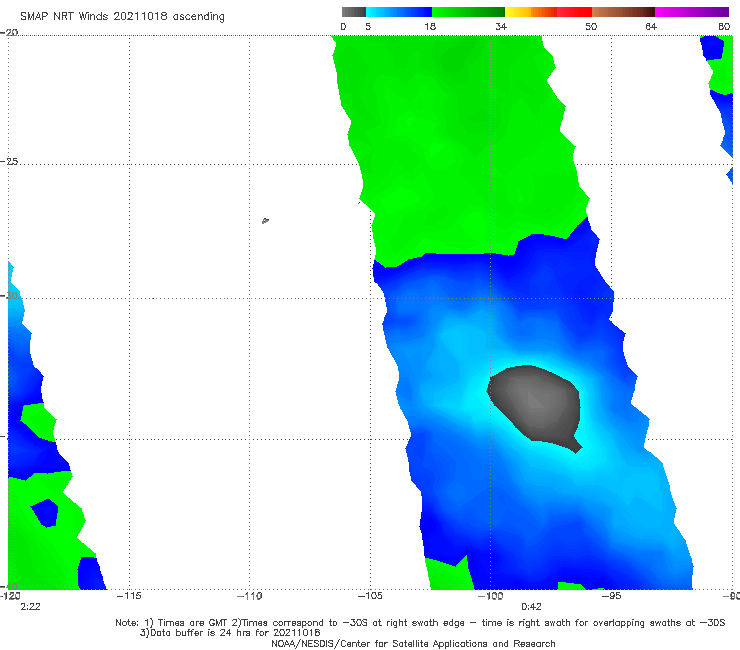The height and width of the screenshot is (650, 740).
Task: Click the yellow-orange segment of the color bar
Action: point(531,12)
